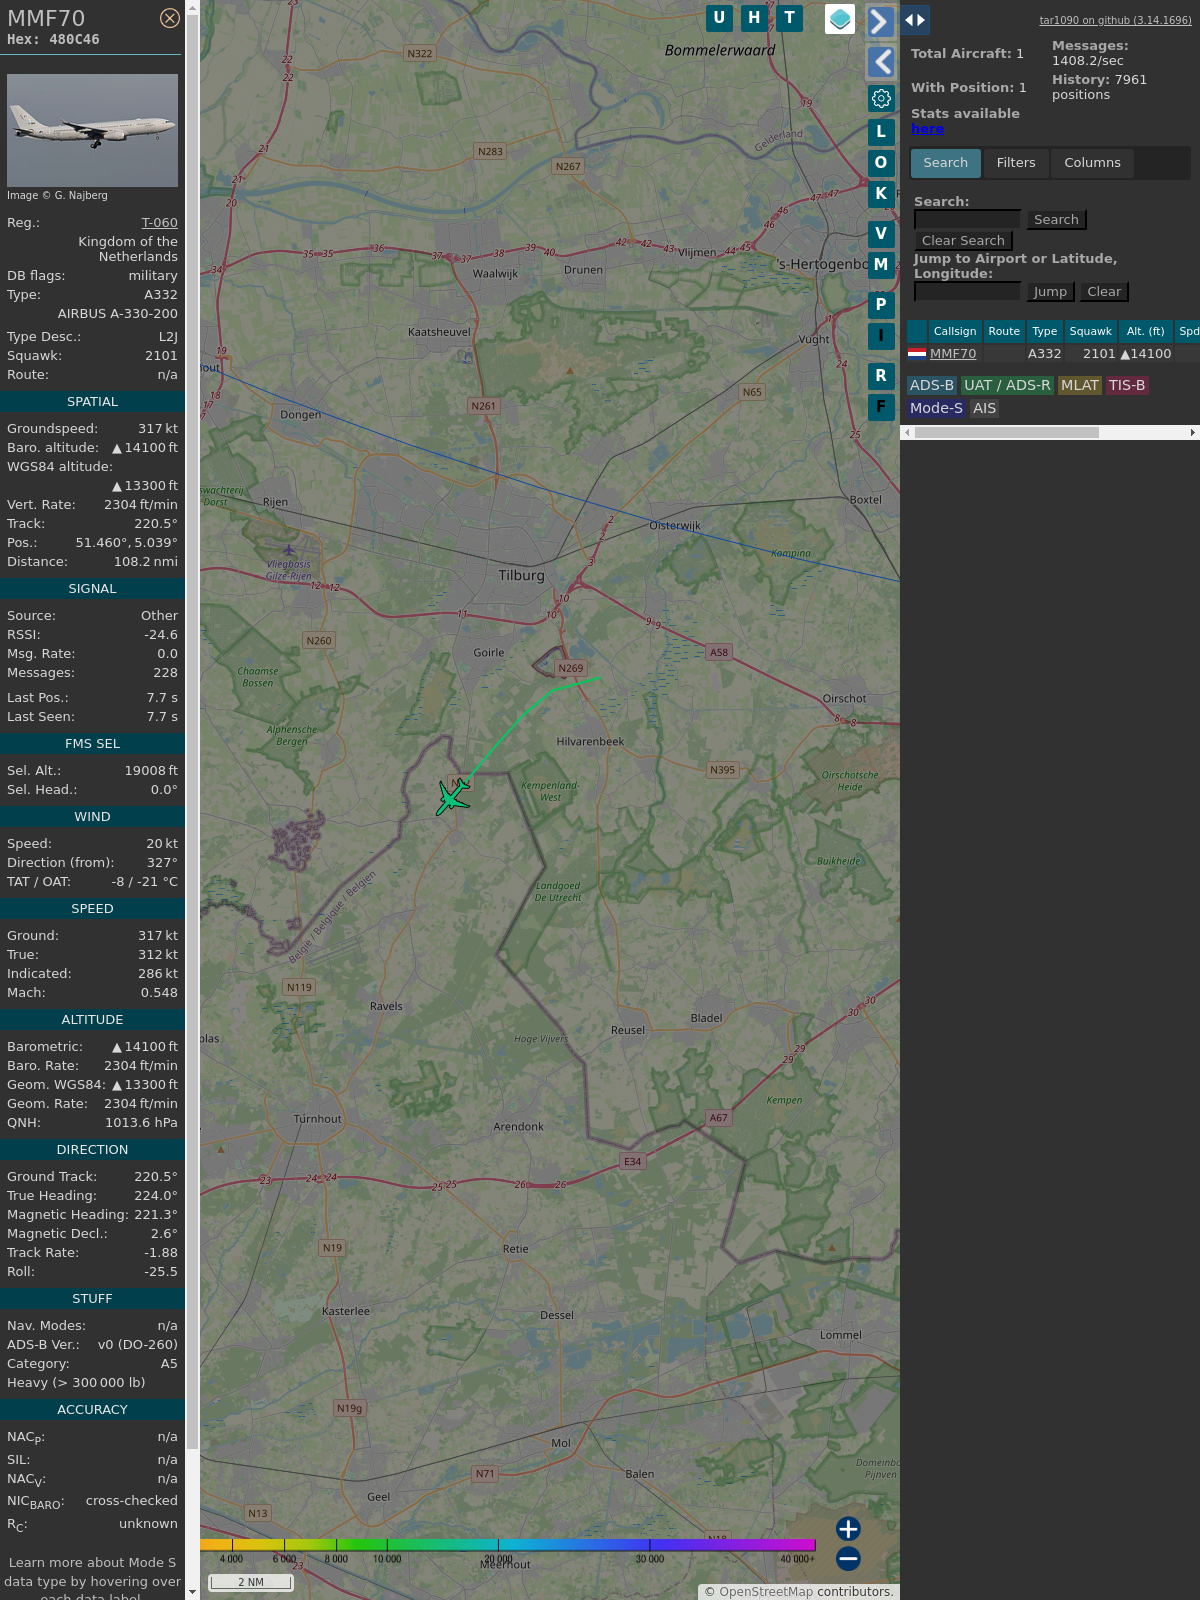This screenshot has width=1200, height=1600.
Task: Click the right arrow sidebar expand button
Action: click(880, 21)
